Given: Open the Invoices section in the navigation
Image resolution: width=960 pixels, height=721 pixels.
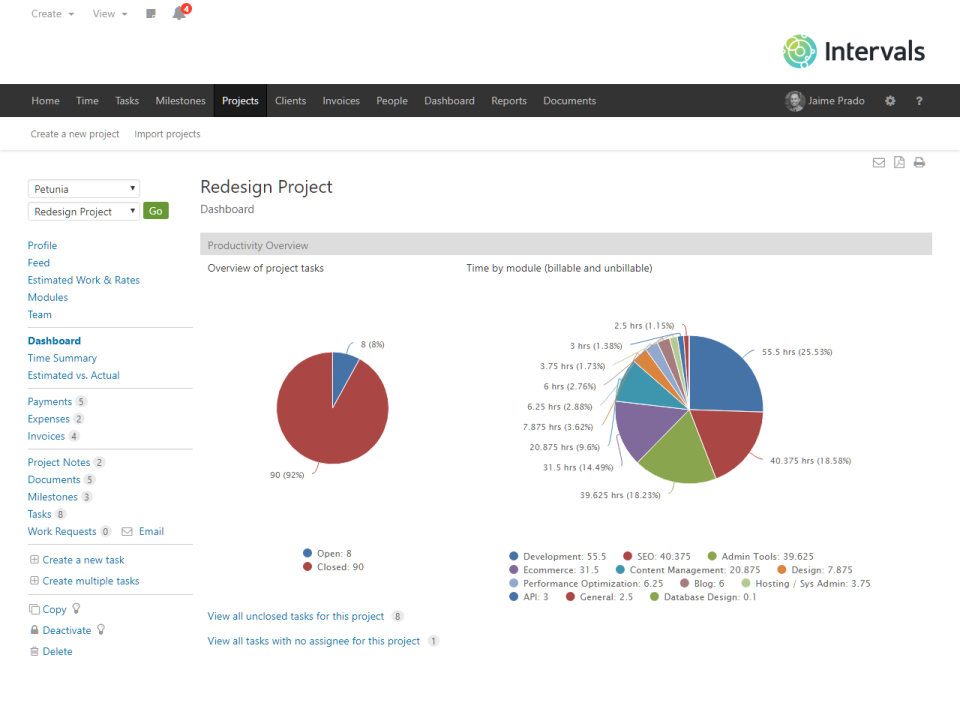Looking at the screenshot, I should click(341, 100).
